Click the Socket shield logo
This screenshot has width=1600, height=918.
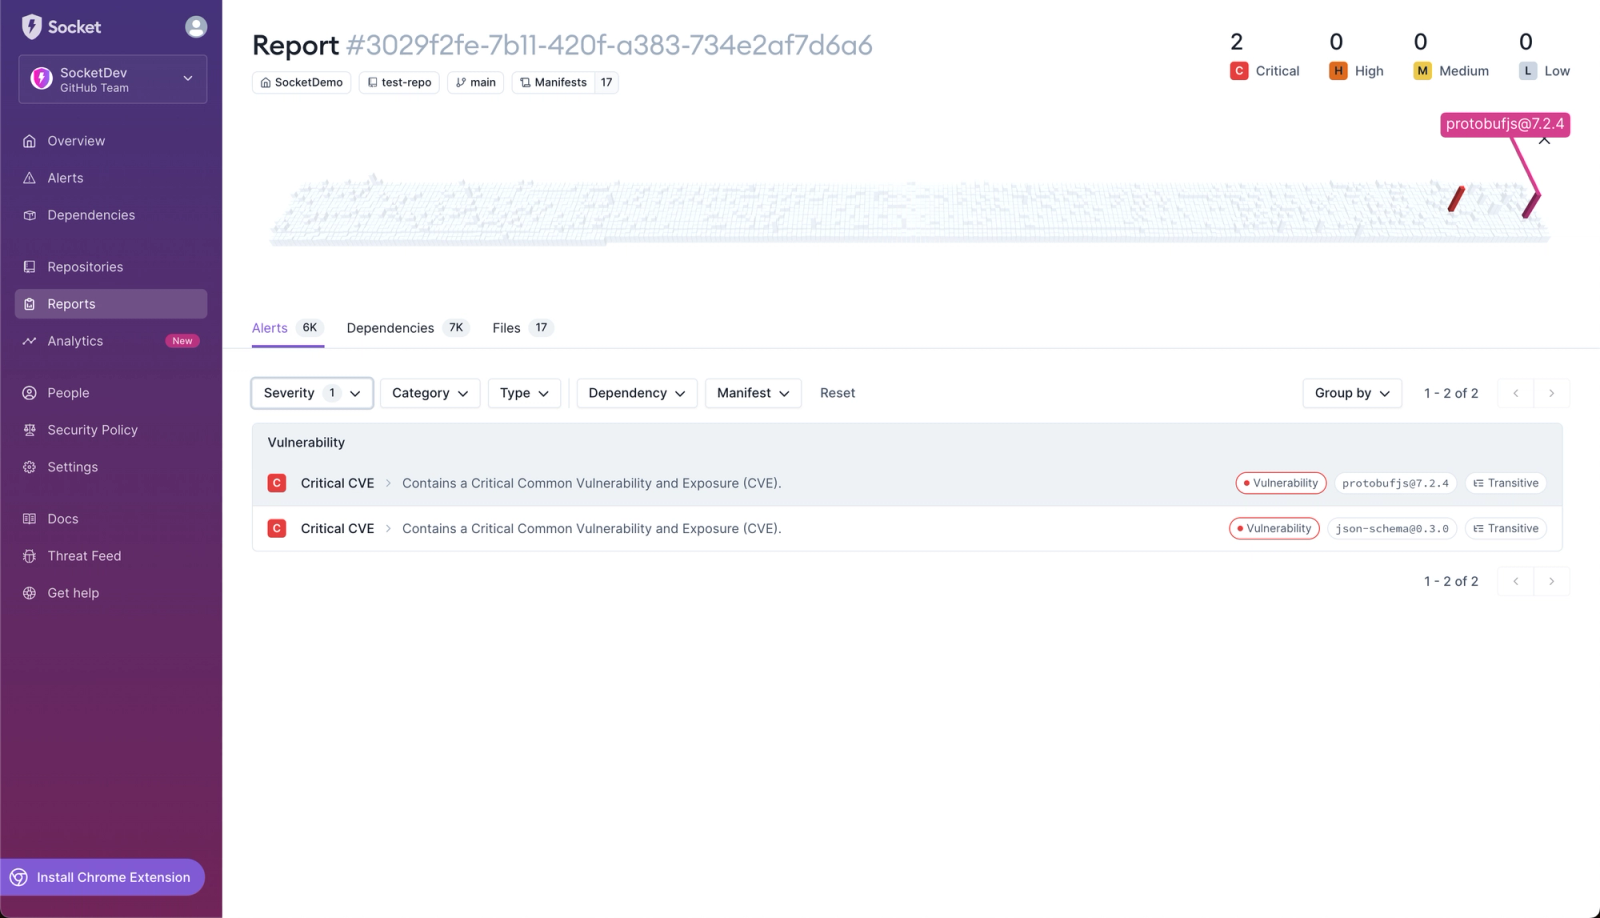[32, 27]
